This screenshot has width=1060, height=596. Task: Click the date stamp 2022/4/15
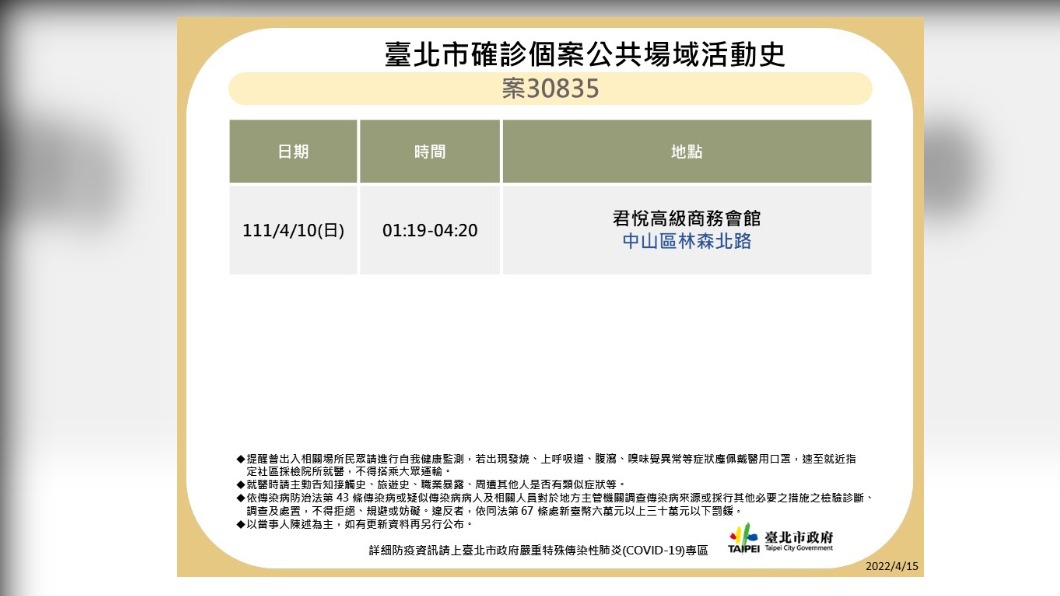(x=892, y=566)
